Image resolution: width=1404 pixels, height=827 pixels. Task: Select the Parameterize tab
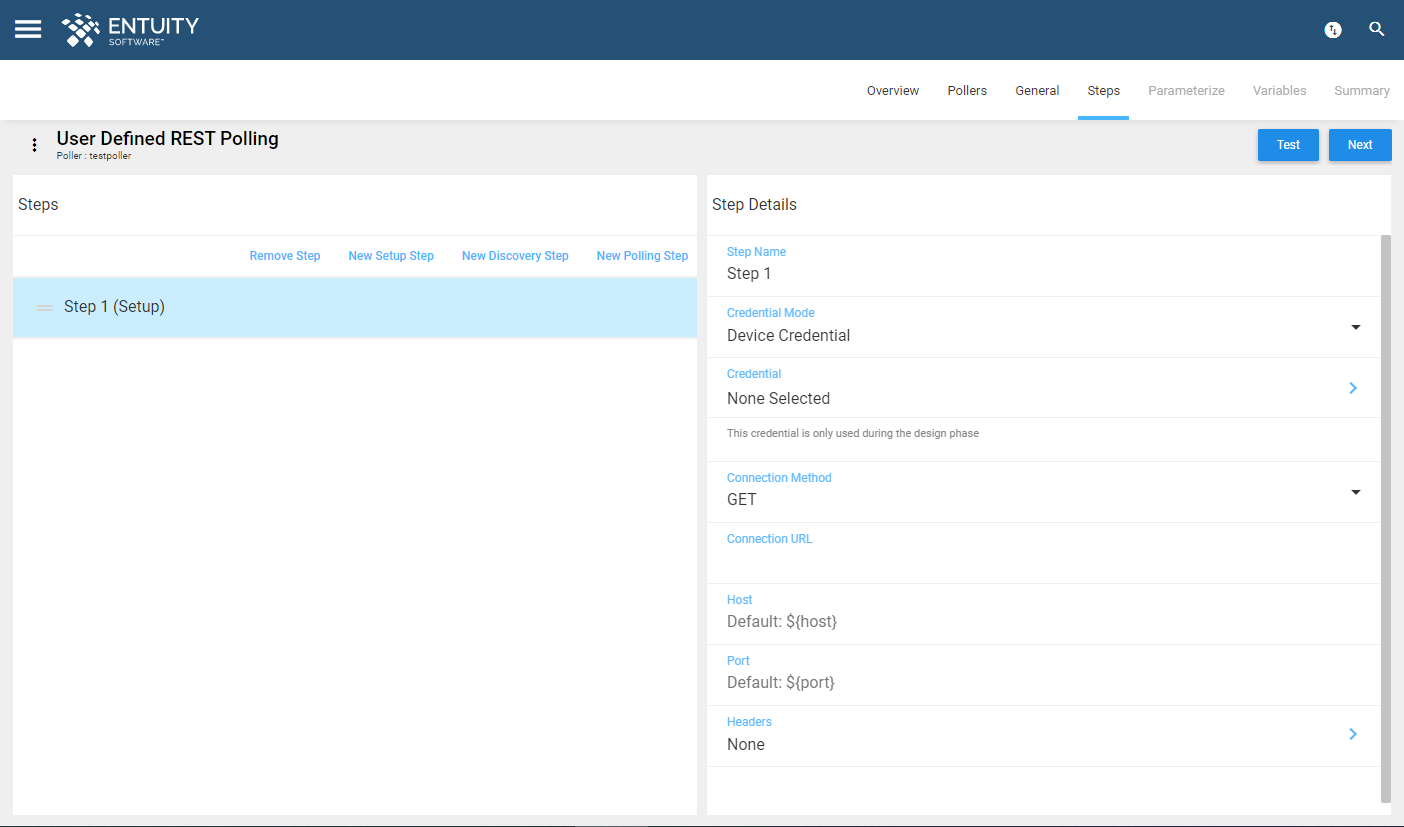pos(1186,91)
